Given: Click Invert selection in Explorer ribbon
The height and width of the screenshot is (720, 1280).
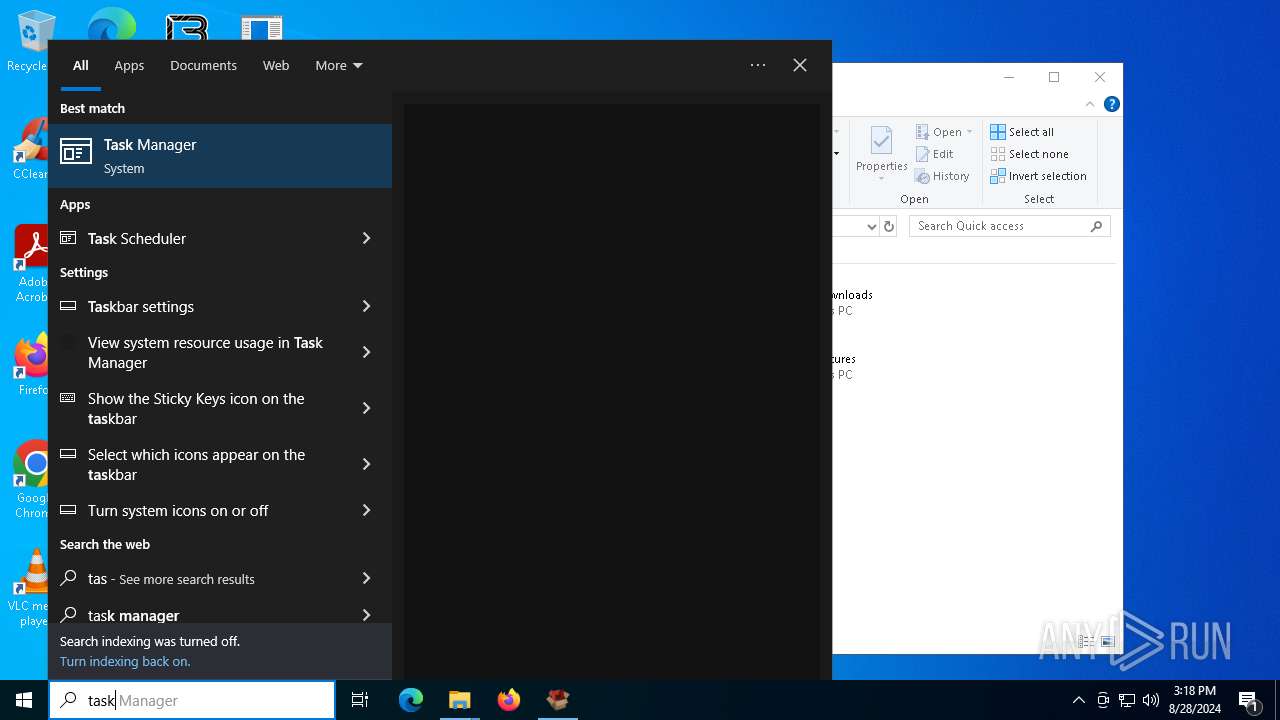Looking at the screenshot, I should (1038, 176).
